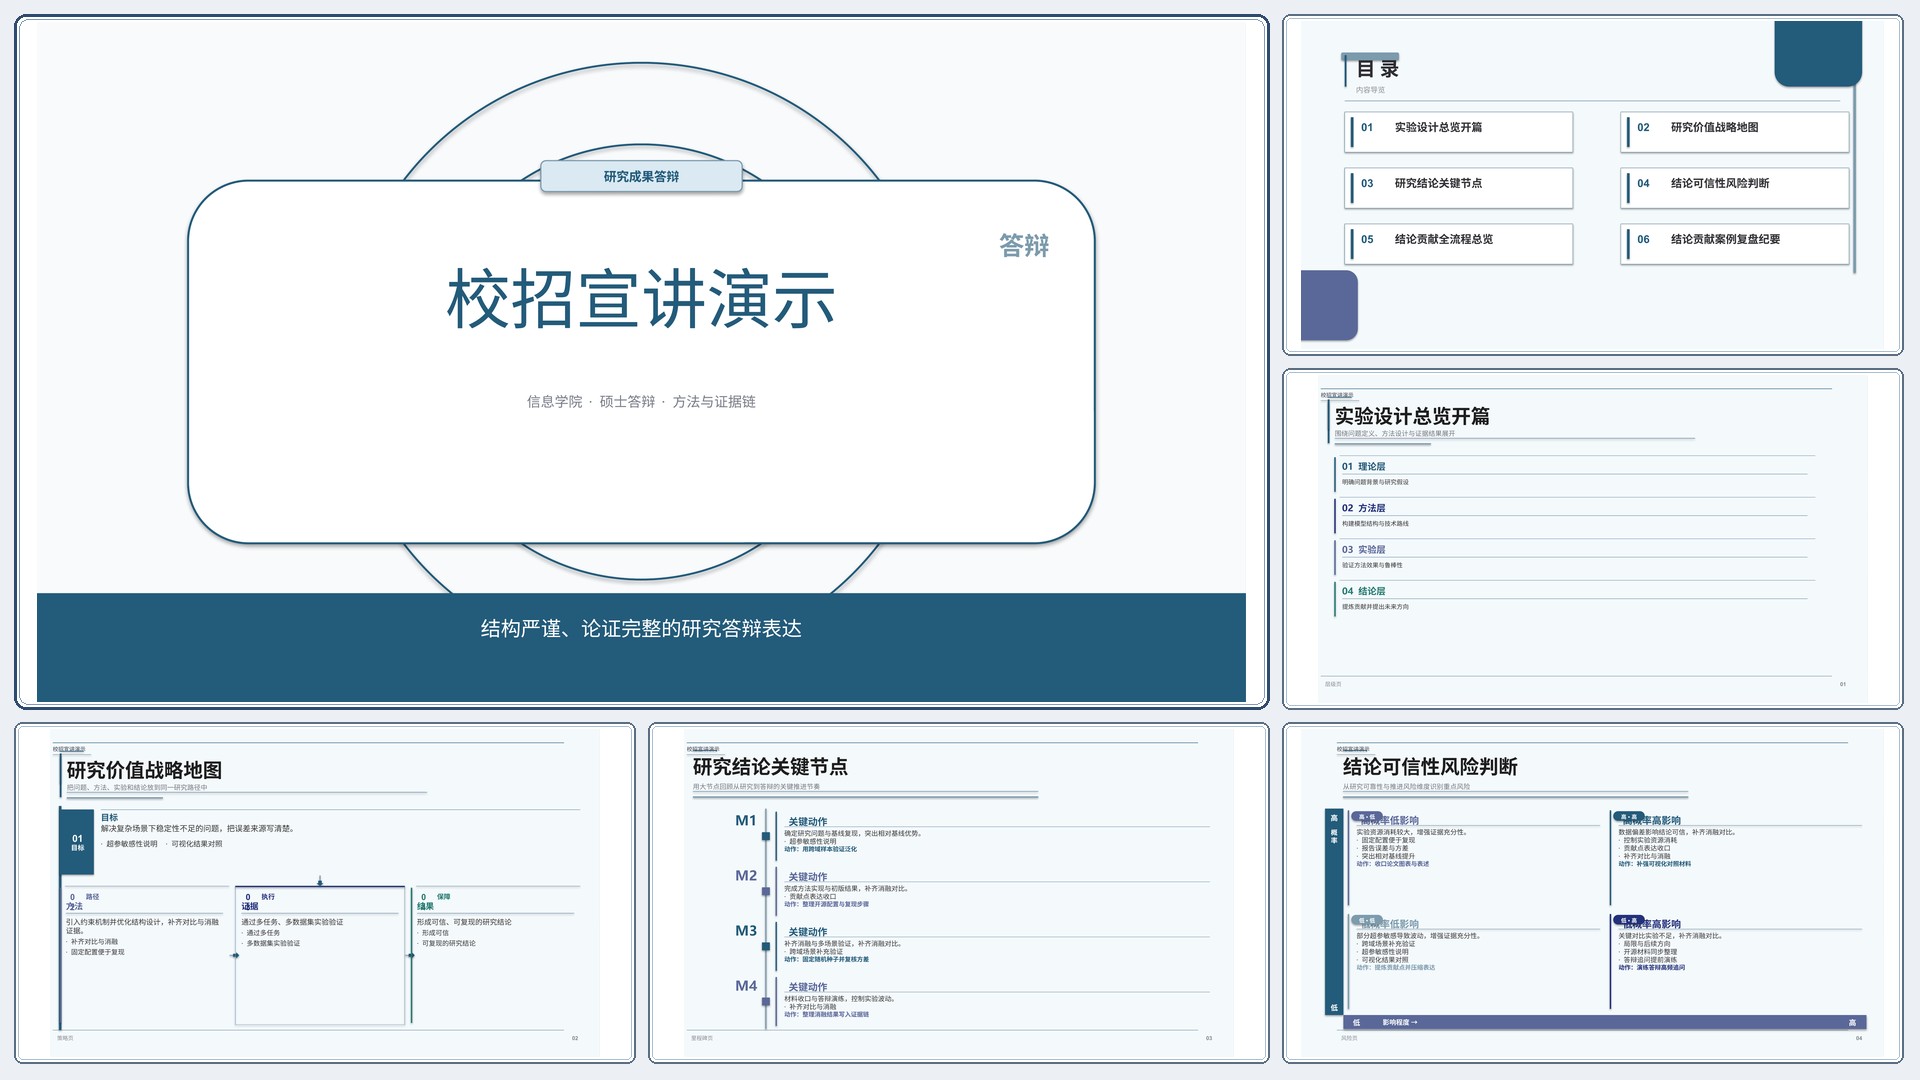Open contents entry 02 研究价值战略地图
Image resolution: width=1920 pixels, height=1080 pixels.
tap(1735, 132)
